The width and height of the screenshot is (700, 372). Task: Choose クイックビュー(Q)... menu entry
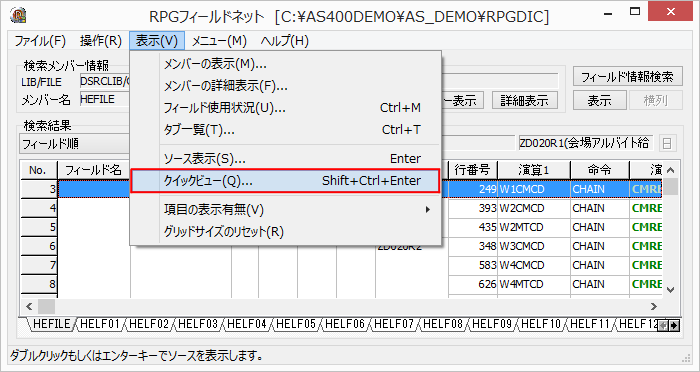tap(286, 181)
